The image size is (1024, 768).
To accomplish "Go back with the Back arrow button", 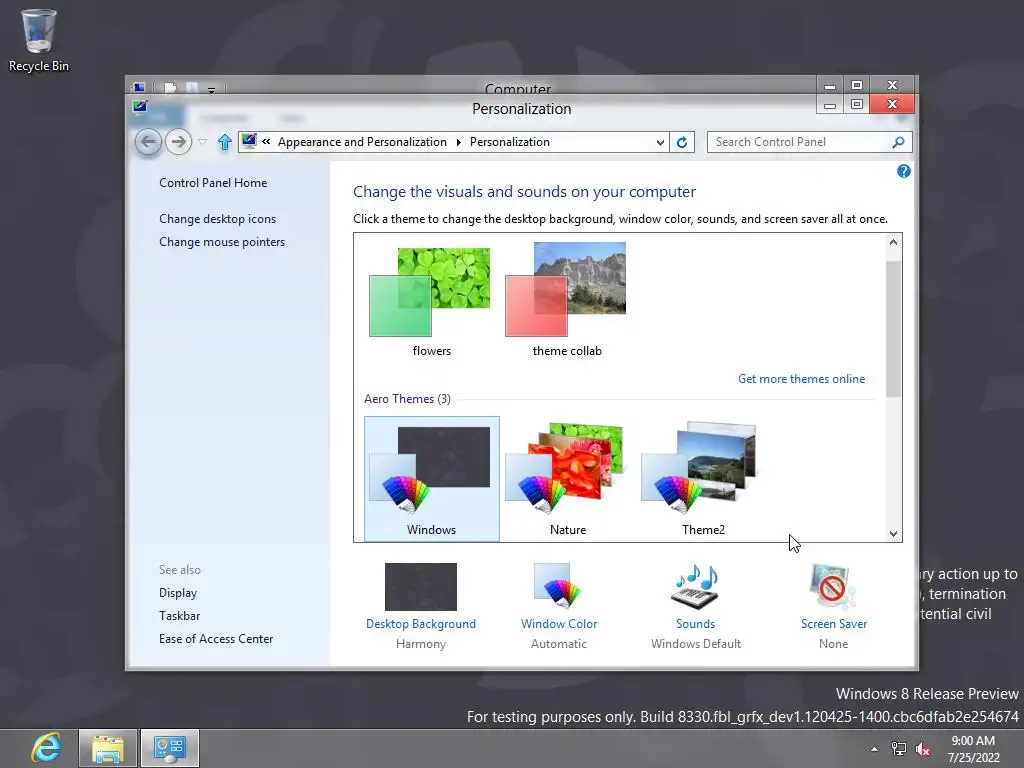I will point(148,142).
